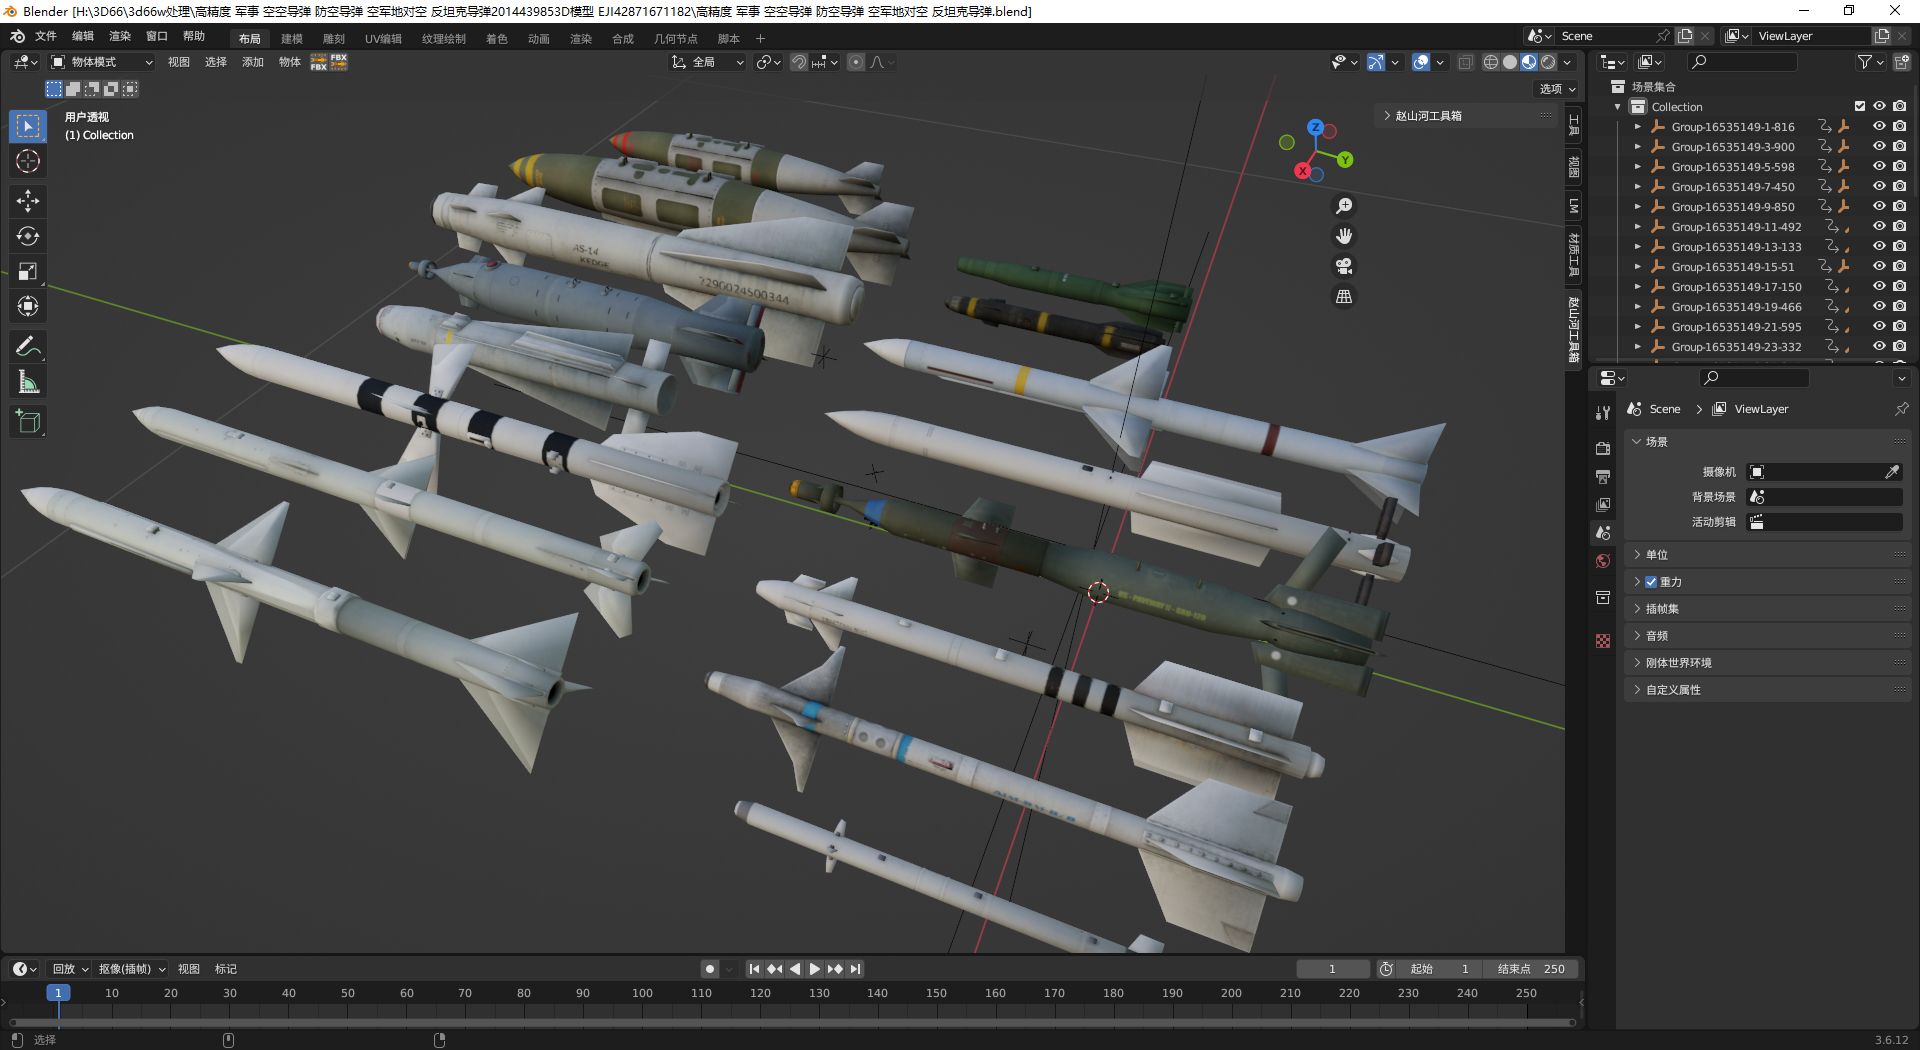This screenshot has height=1050, width=1920.
Task: Switch to orthographic grid view icon
Action: pos(1344,297)
